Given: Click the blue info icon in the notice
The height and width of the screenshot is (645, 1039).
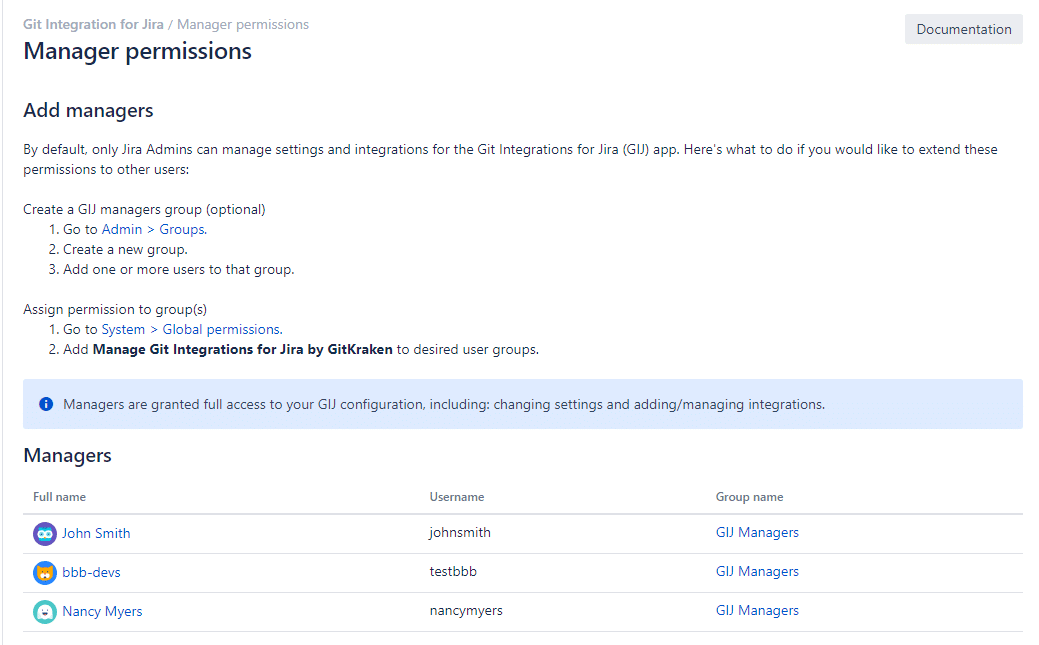Looking at the screenshot, I should point(46,404).
